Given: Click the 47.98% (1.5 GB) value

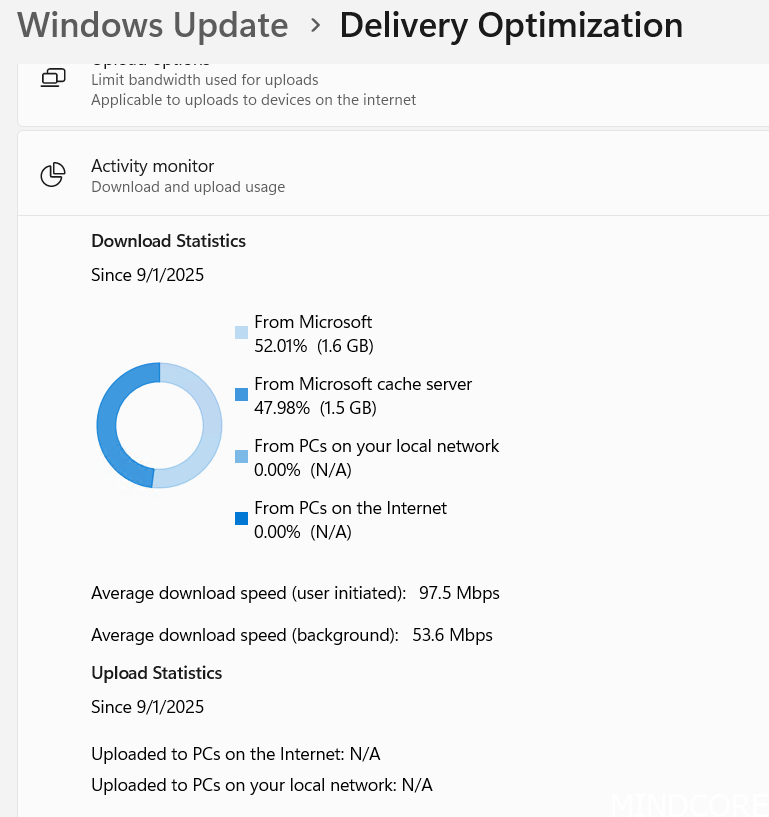Looking at the screenshot, I should click(315, 408).
